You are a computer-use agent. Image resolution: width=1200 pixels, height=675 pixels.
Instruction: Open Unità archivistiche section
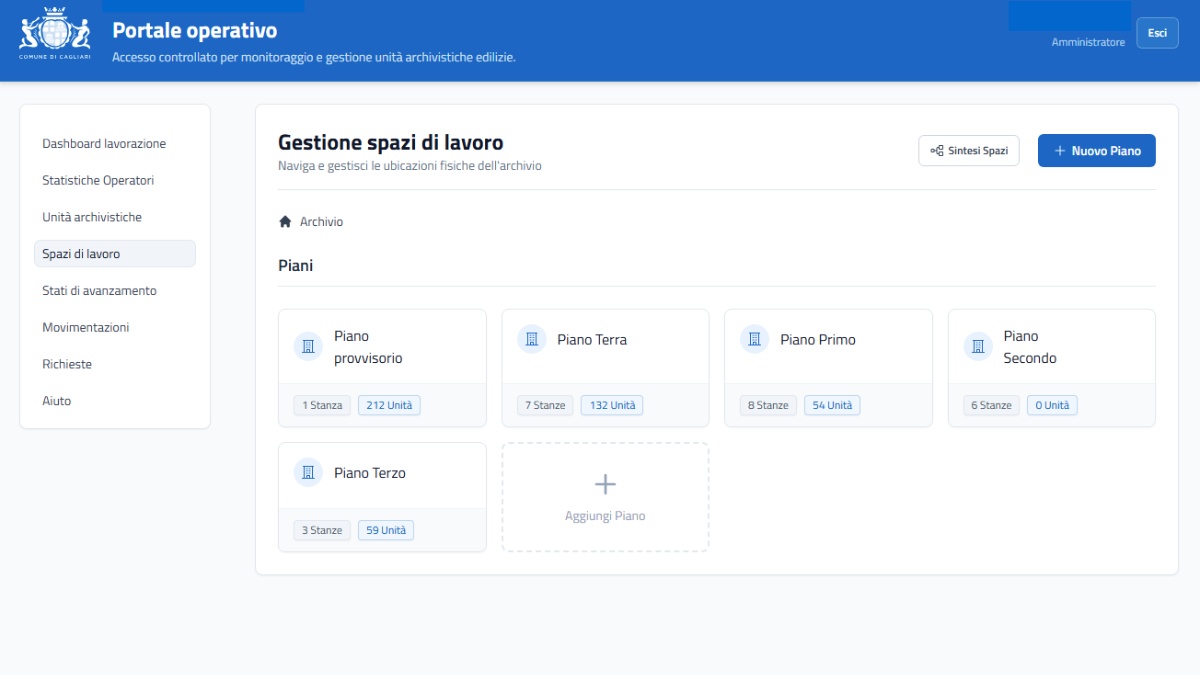tap(115, 217)
